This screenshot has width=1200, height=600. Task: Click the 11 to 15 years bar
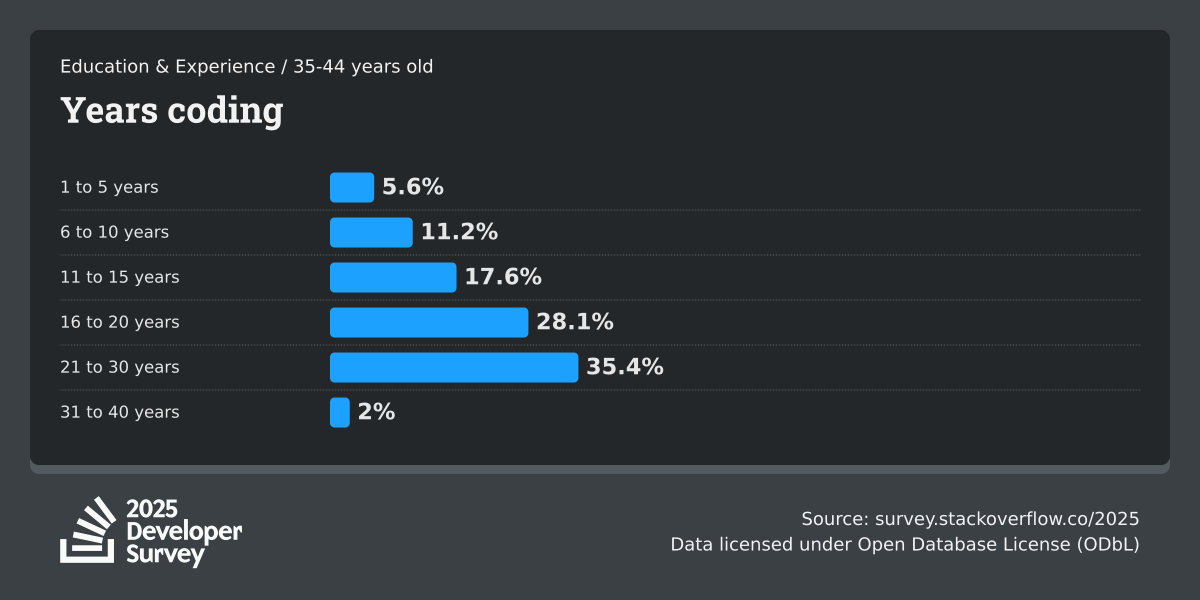[393, 277]
